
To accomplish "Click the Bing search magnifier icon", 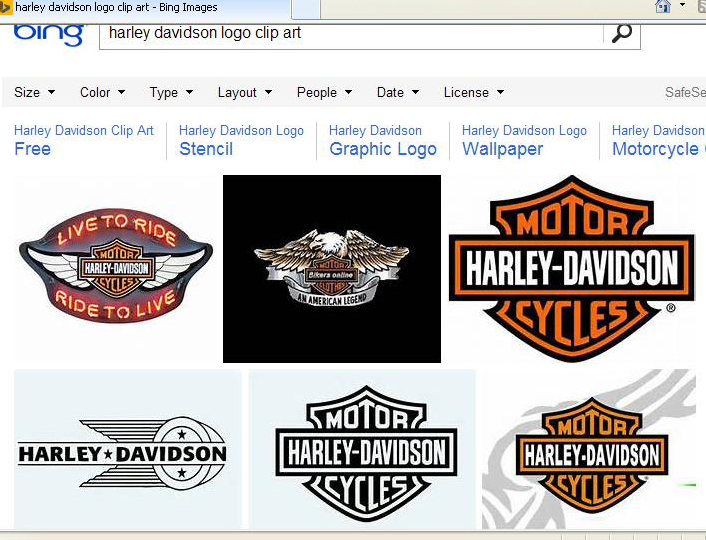I will click(622, 33).
